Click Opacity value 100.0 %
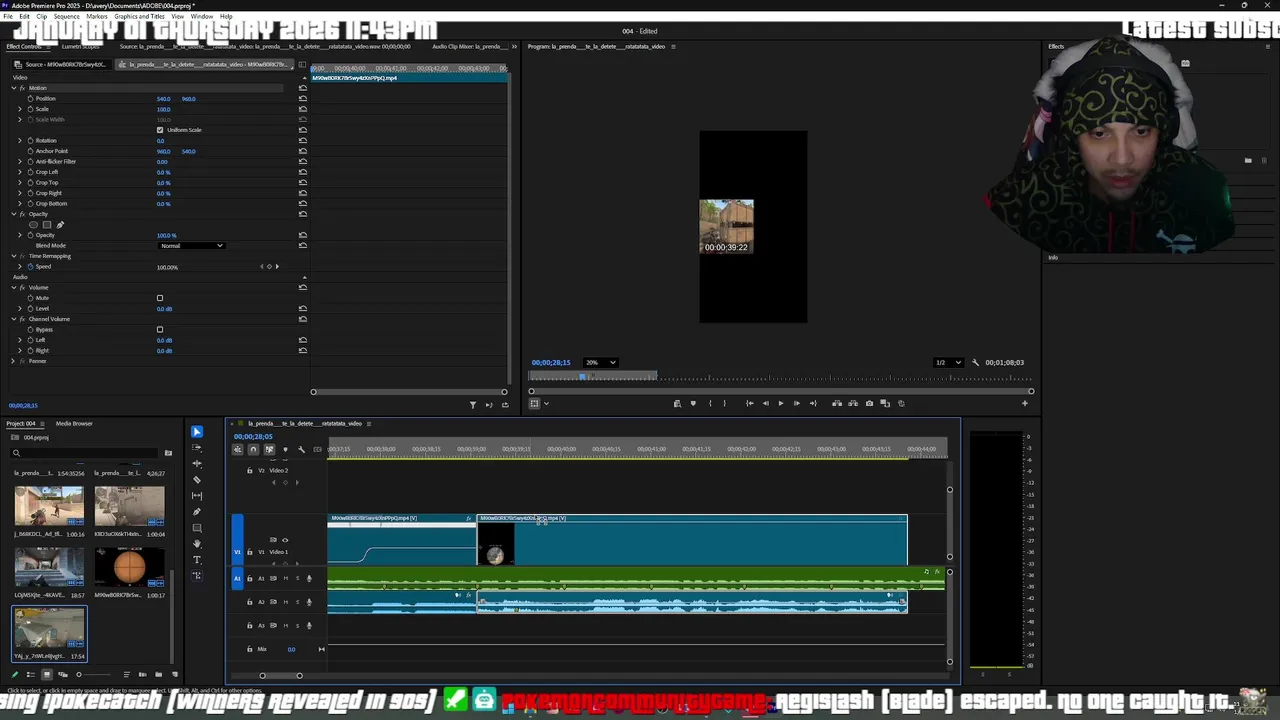 click(x=166, y=235)
